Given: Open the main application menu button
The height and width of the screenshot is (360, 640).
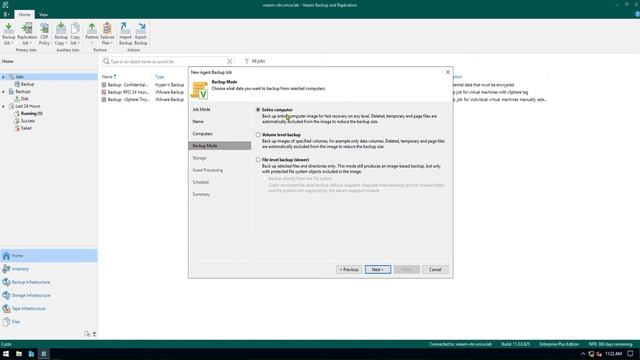Looking at the screenshot, I should (6, 14).
